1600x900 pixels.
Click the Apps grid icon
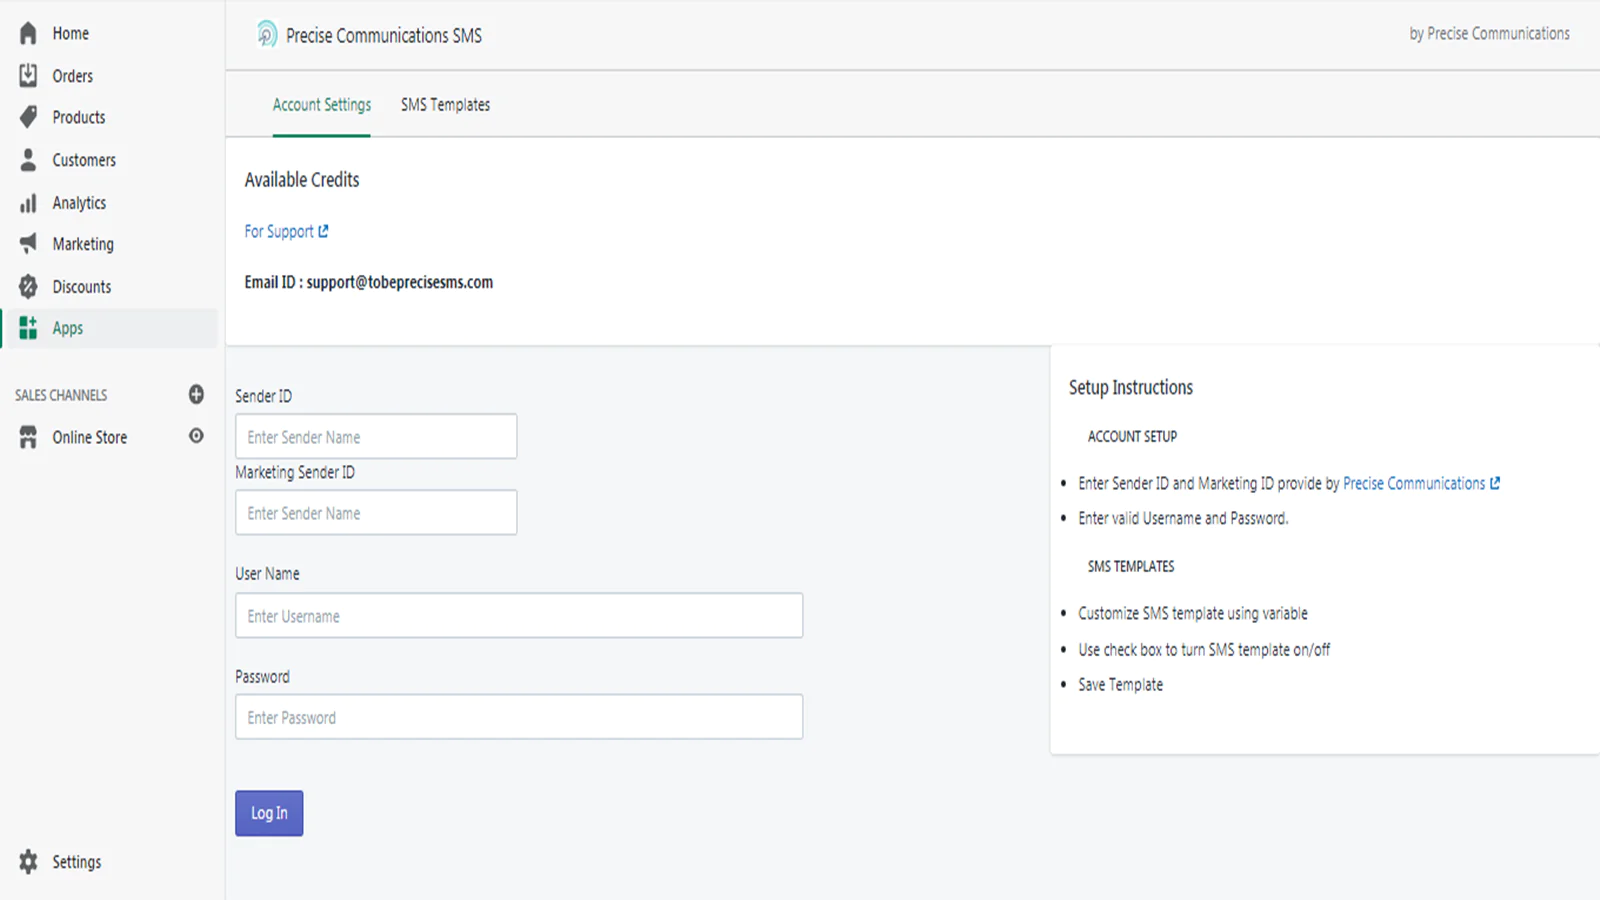click(x=28, y=328)
